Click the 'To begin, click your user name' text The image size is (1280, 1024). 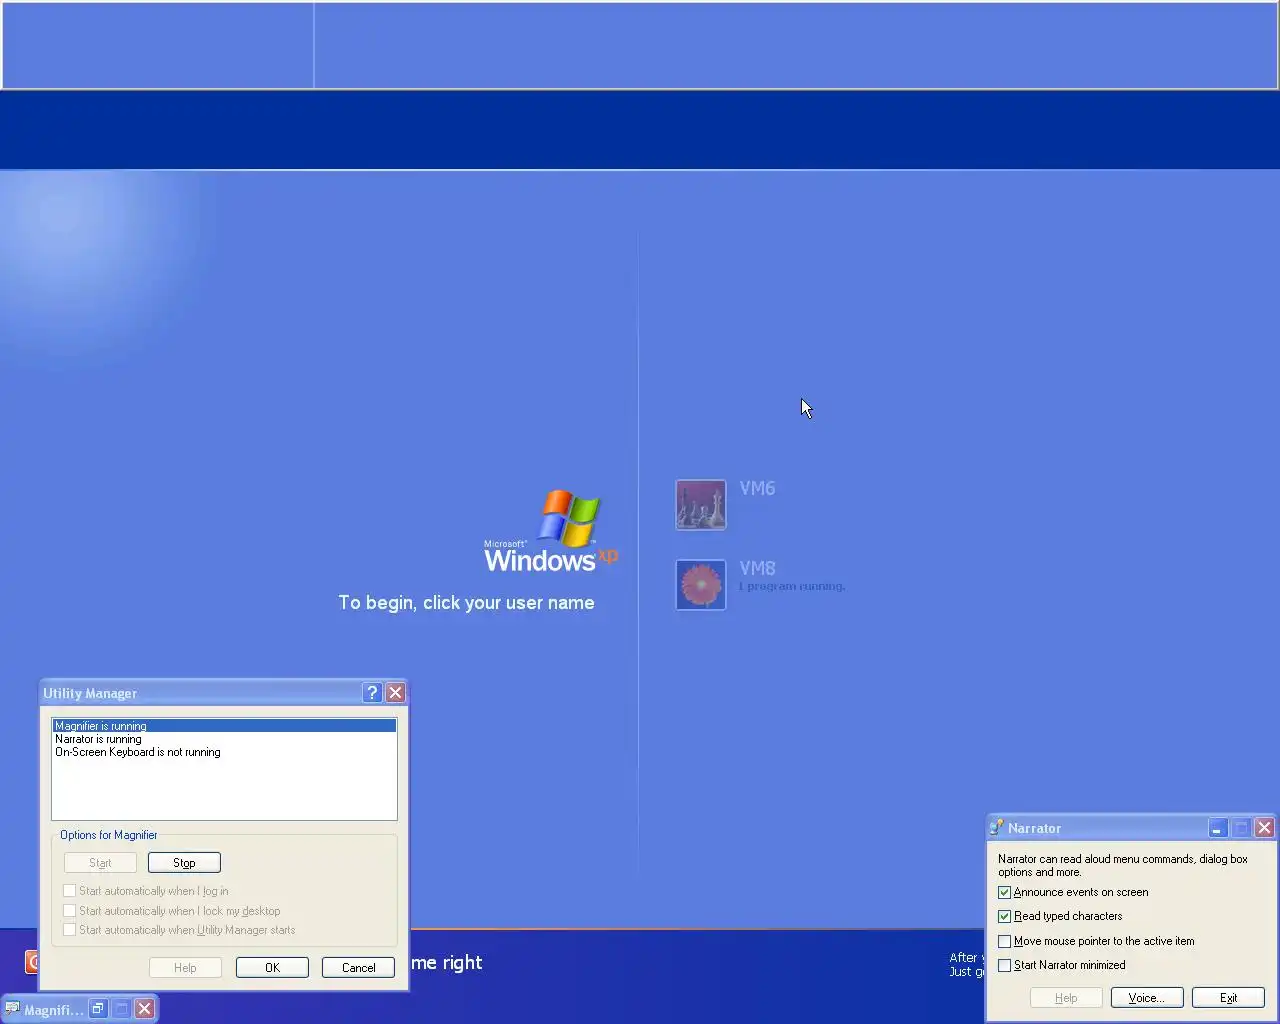point(466,603)
